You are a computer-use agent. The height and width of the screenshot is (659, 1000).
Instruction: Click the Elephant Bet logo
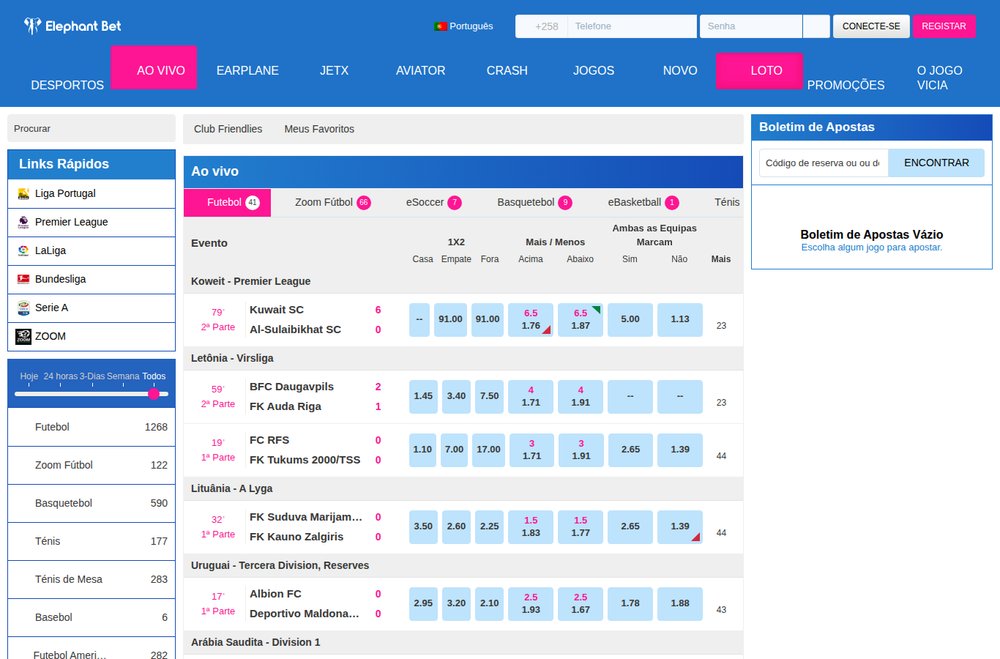(x=72, y=26)
